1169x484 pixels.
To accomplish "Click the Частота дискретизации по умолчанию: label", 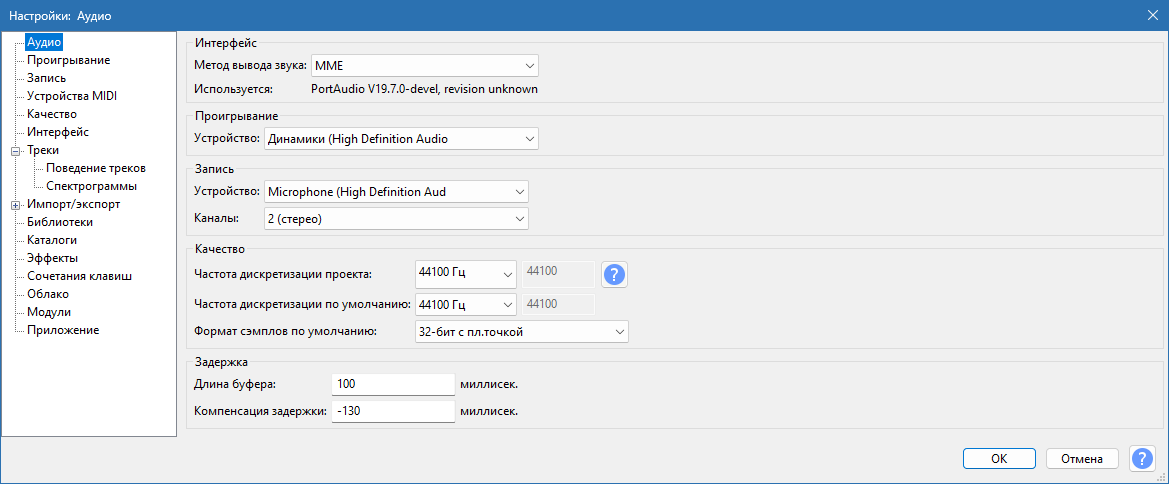I will click(302, 304).
